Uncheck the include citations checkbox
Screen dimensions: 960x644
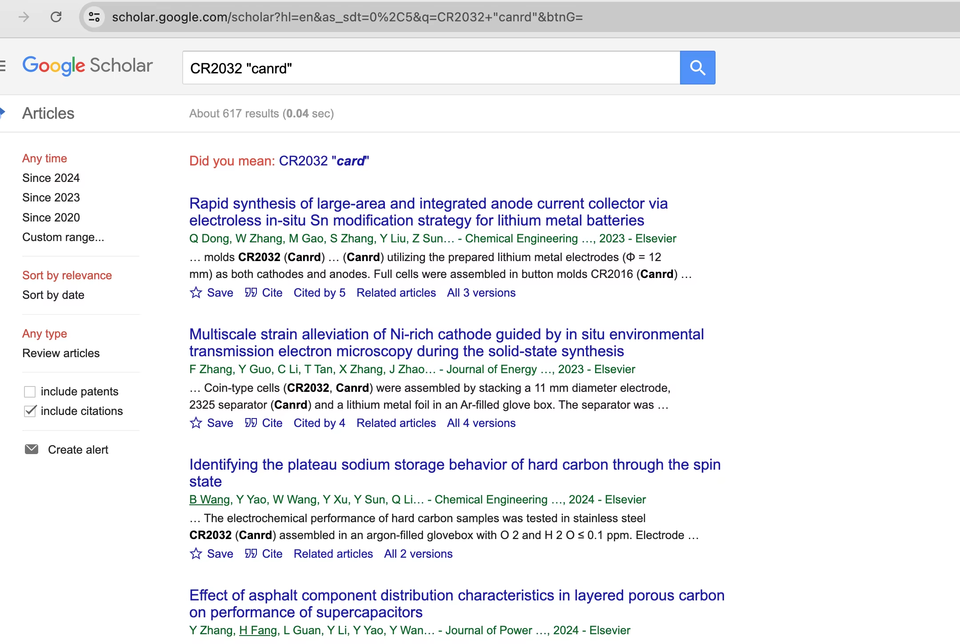pyautogui.click(x=29, y=411)
